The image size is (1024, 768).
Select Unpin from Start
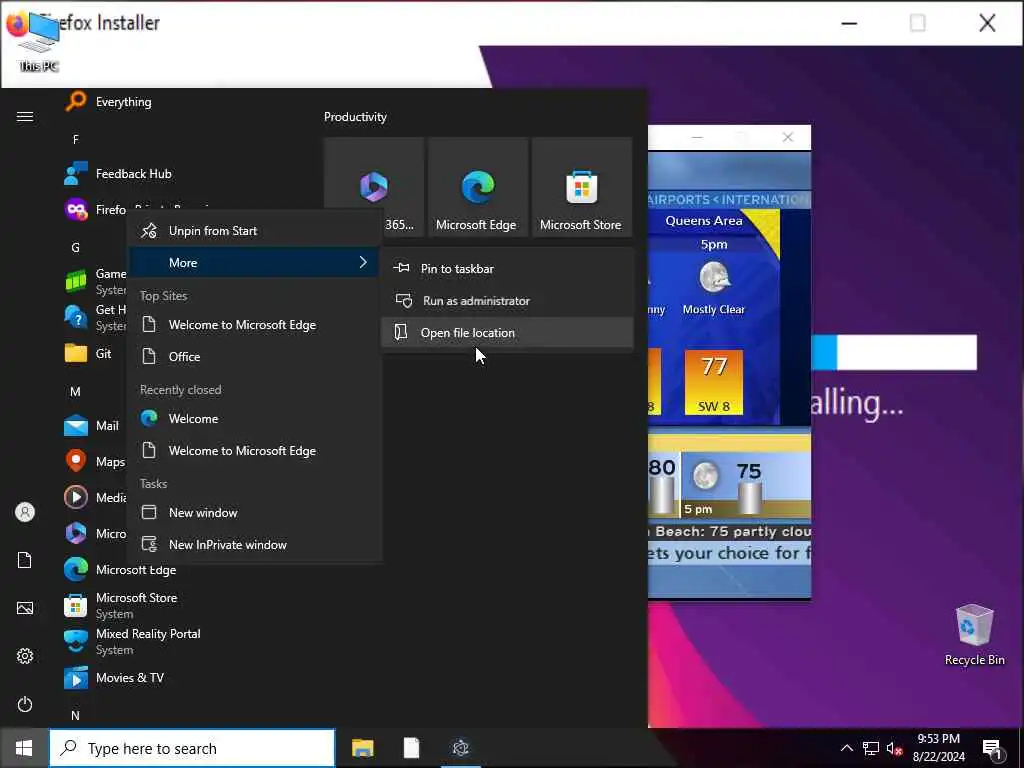point(253,231)
